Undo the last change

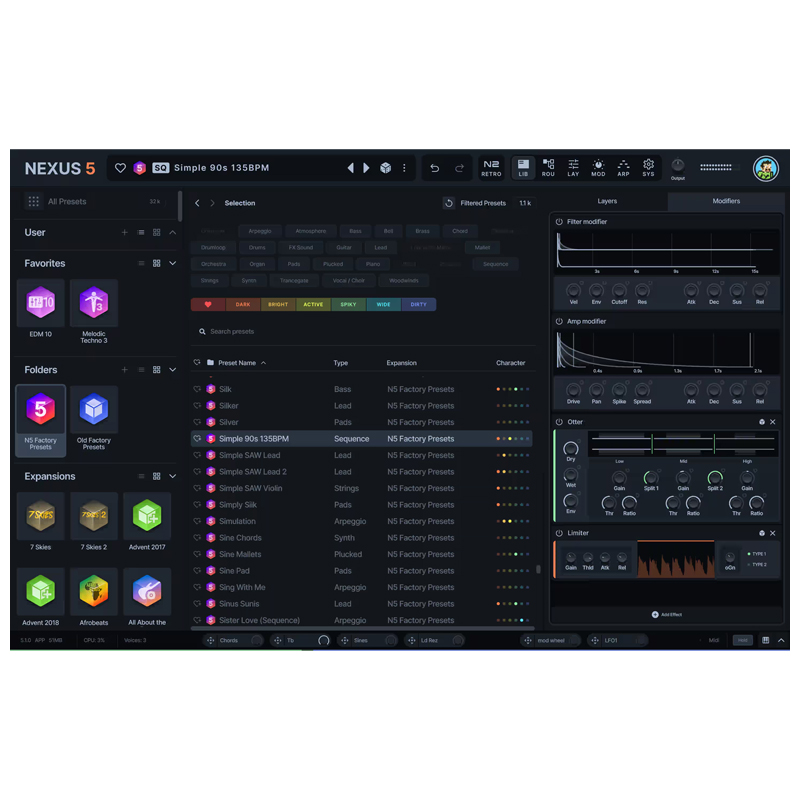pos(435,168)
